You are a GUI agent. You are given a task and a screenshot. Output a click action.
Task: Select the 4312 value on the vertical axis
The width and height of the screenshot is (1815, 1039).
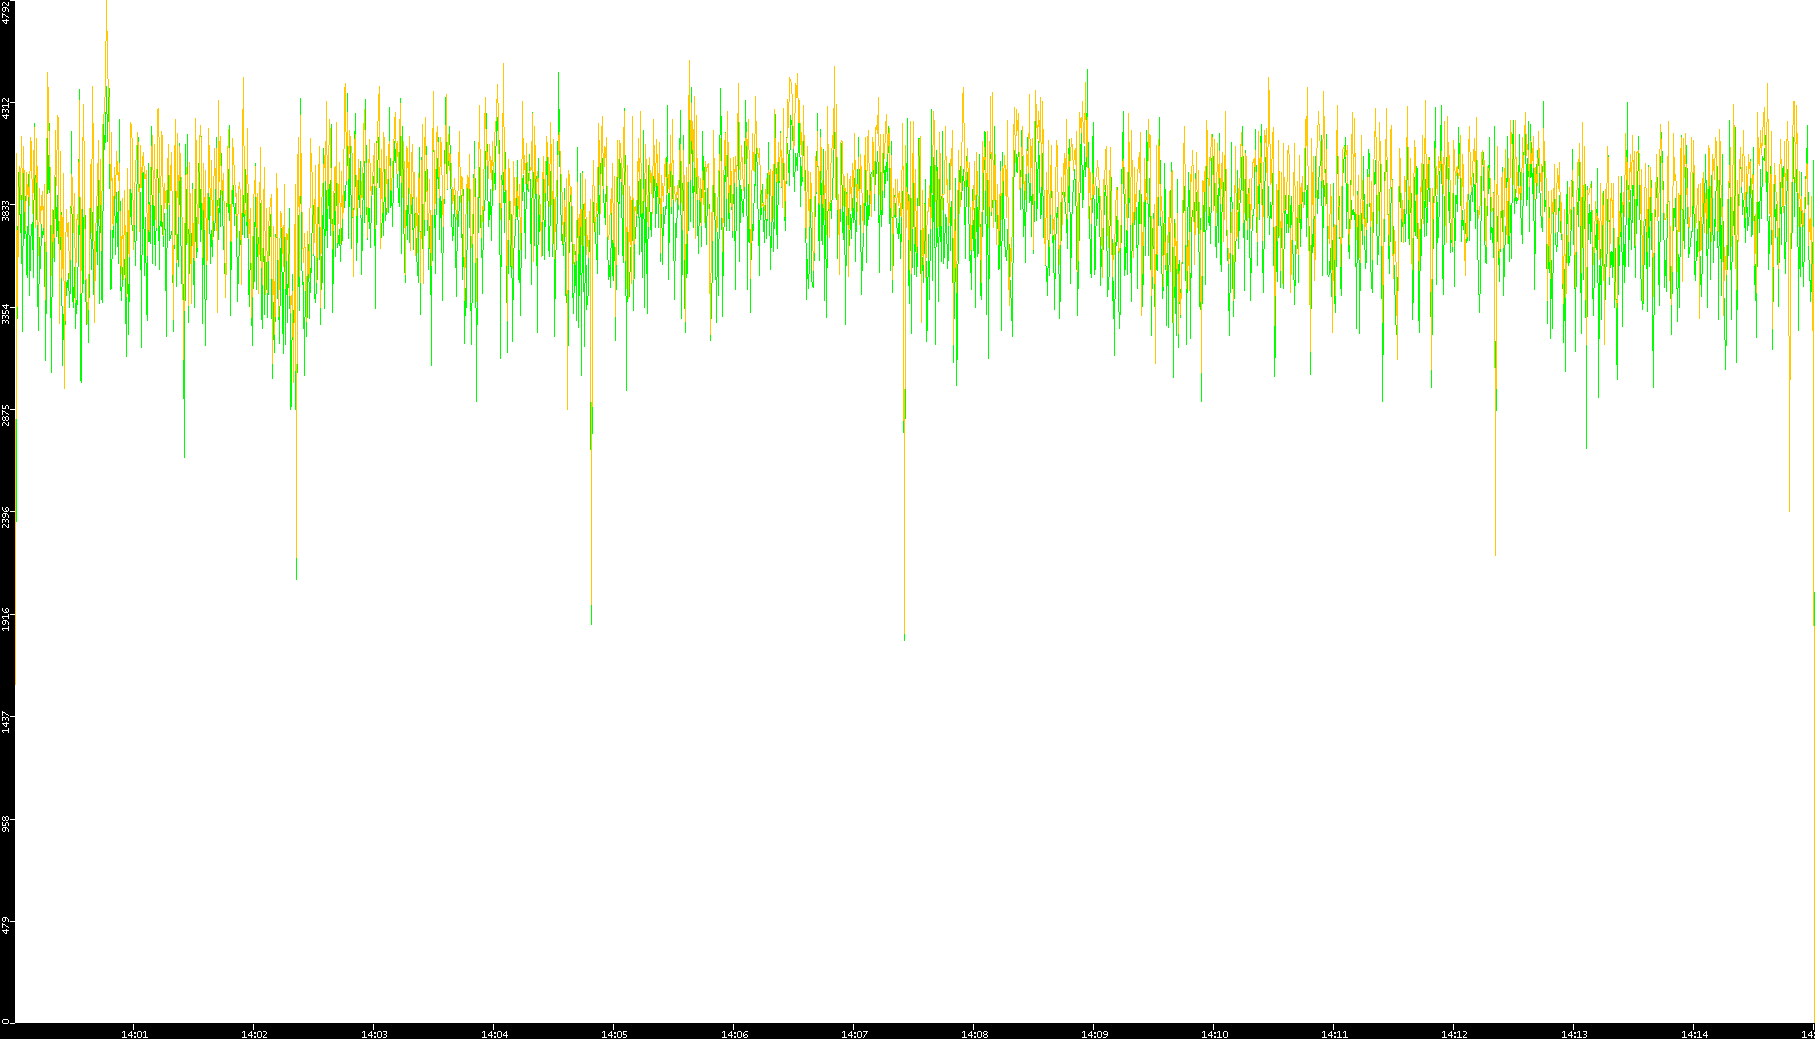[x=6, y=108]
